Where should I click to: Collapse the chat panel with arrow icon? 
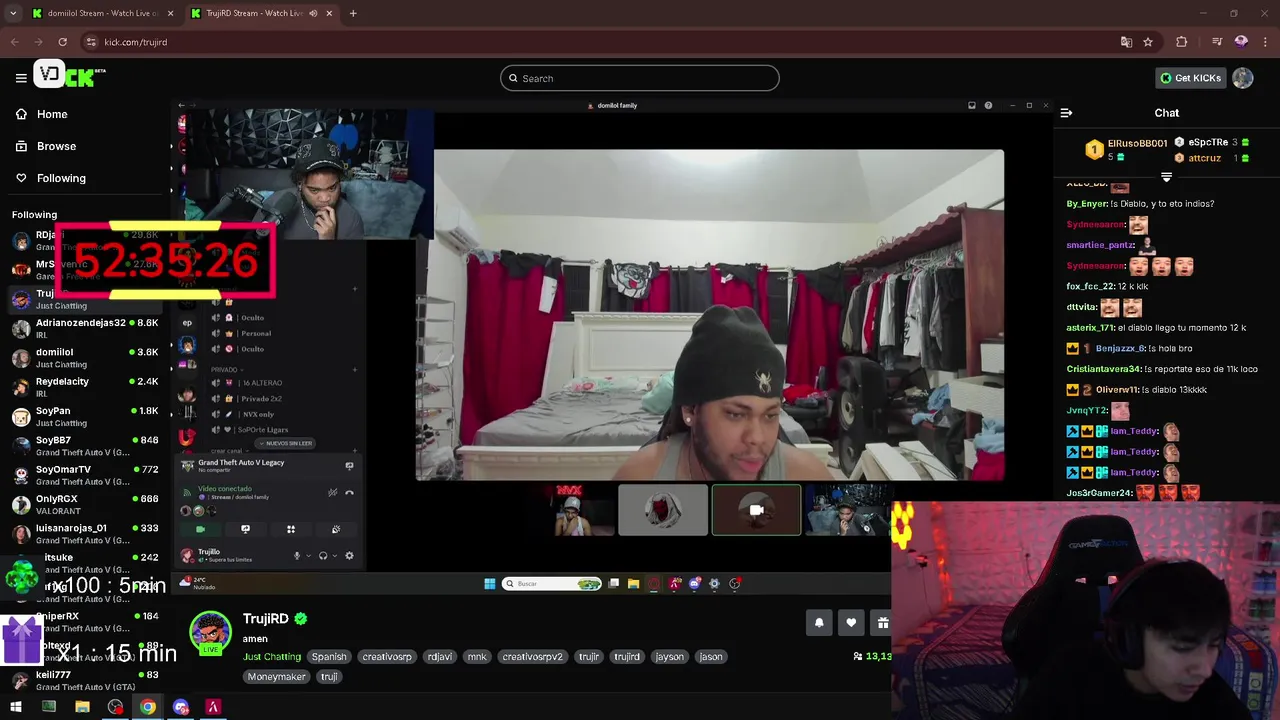click(1066, 113)
